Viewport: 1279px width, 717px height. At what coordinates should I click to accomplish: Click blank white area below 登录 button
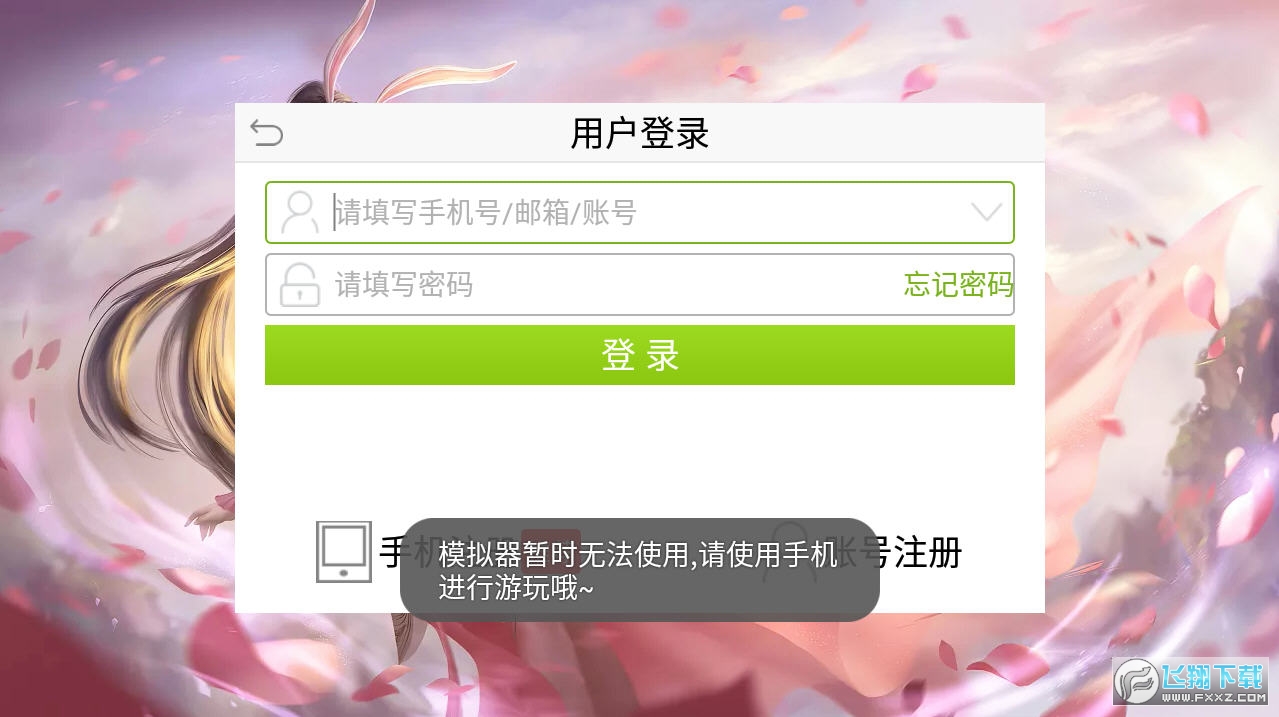(x=640, y=450)
